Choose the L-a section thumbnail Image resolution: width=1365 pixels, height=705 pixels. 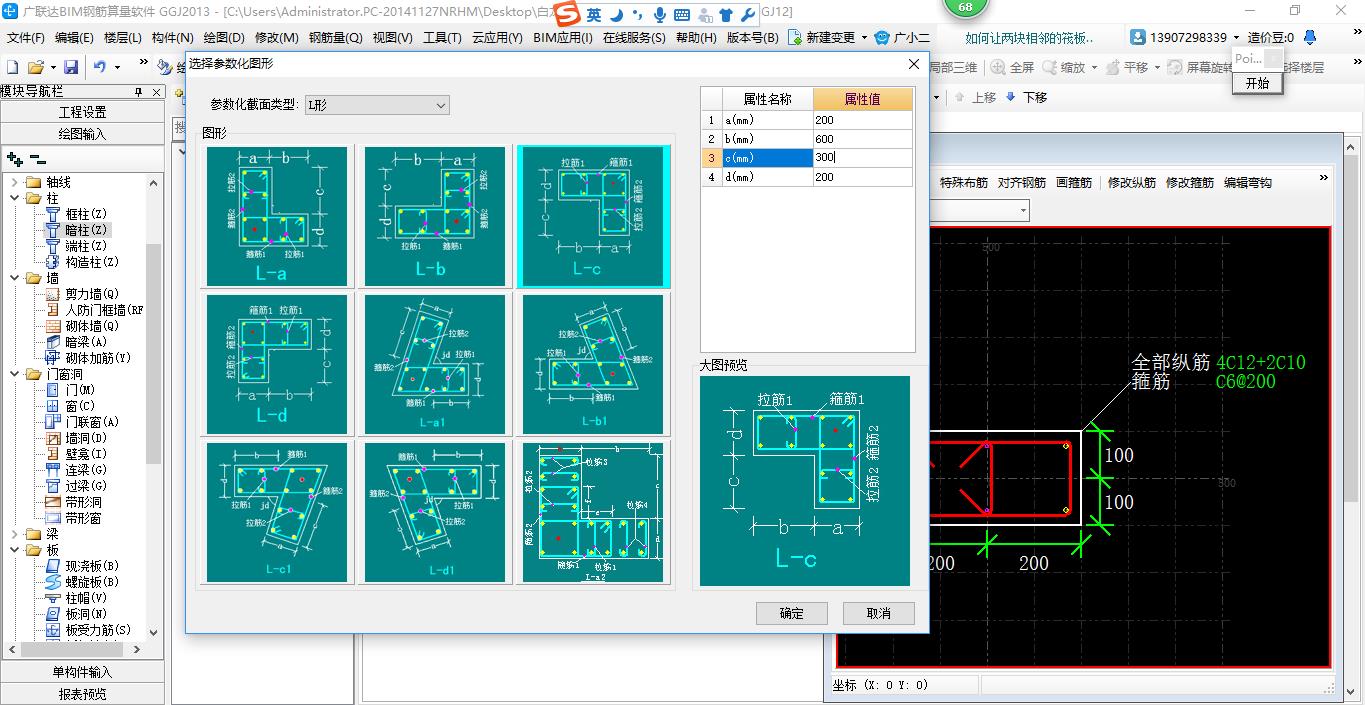point(277,216)
